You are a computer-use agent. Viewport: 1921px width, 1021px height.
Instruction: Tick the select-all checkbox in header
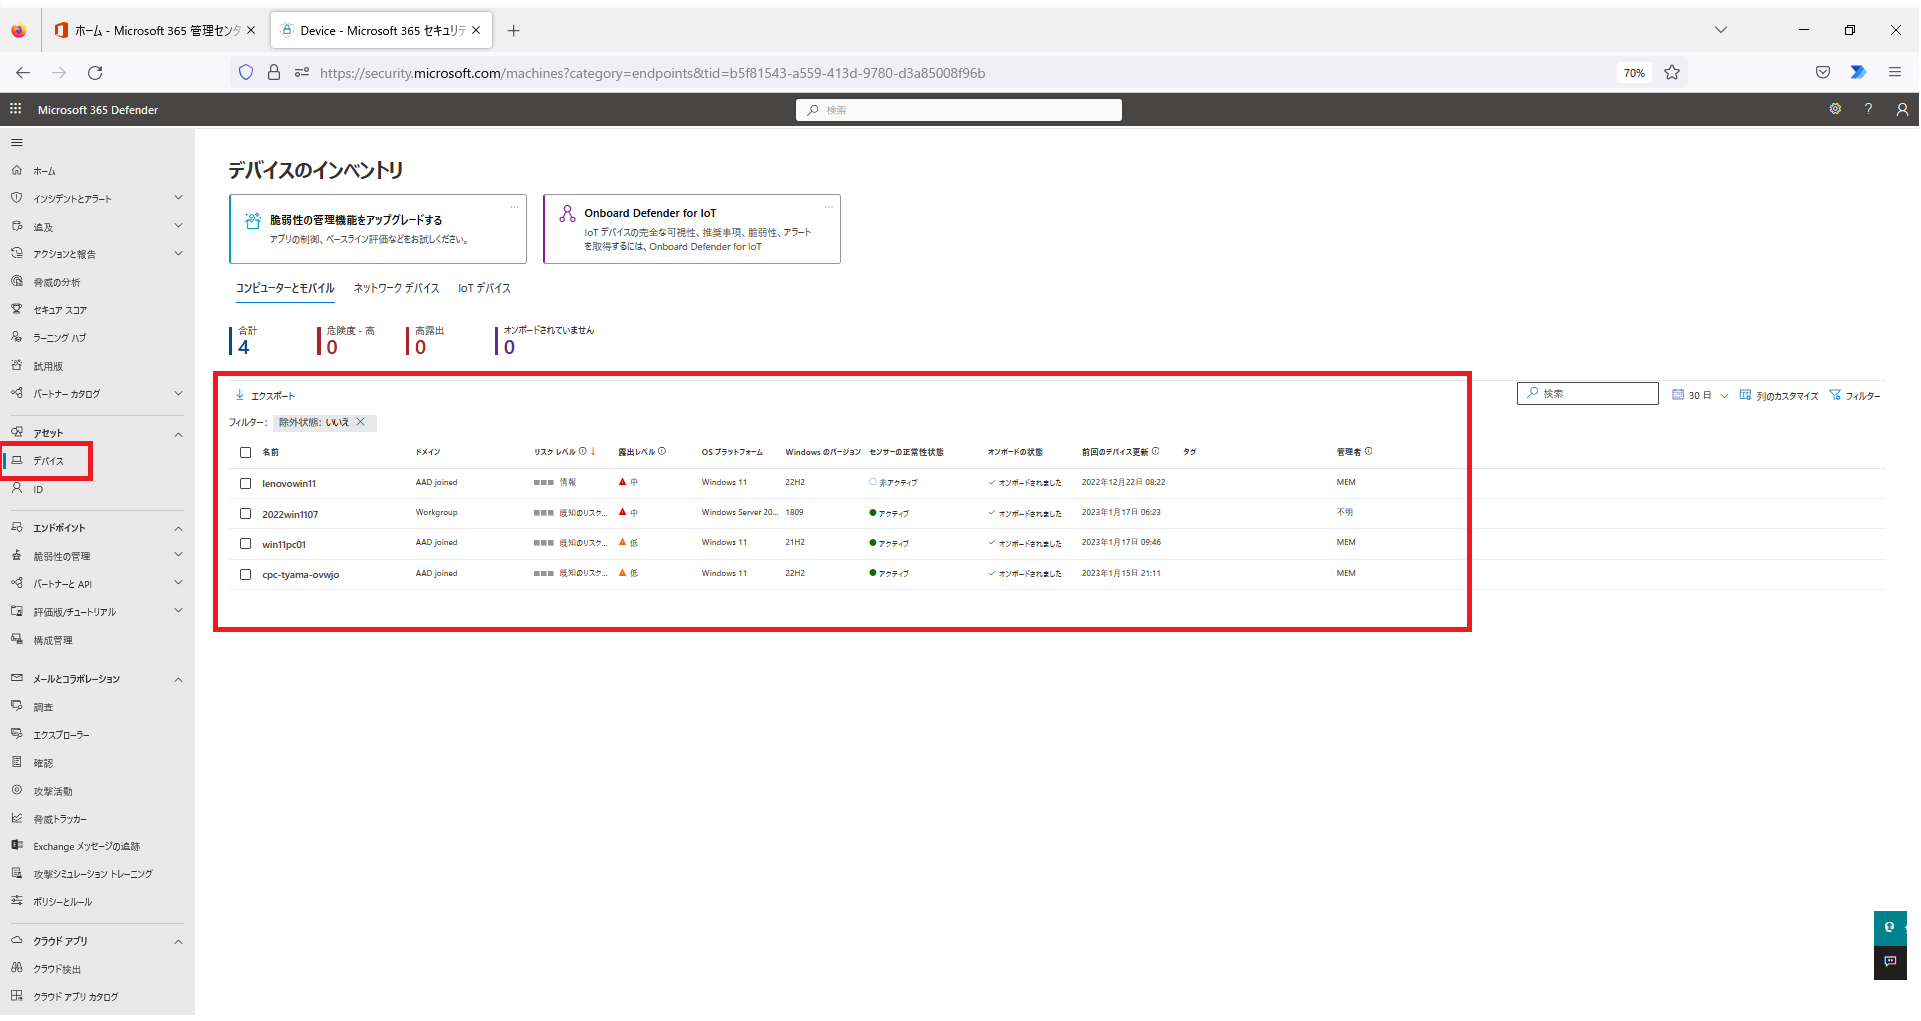click(245, 452)
